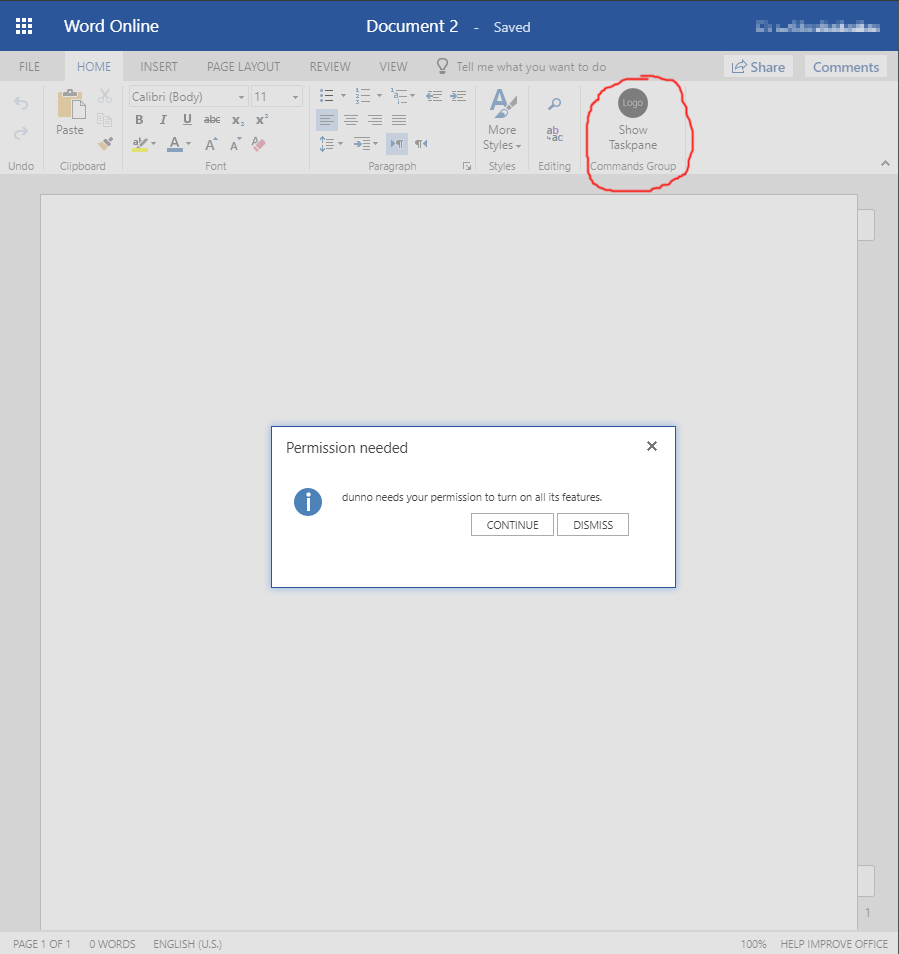Justify the paragraph text
Screen dimensions: 899x954
point(399,120)
